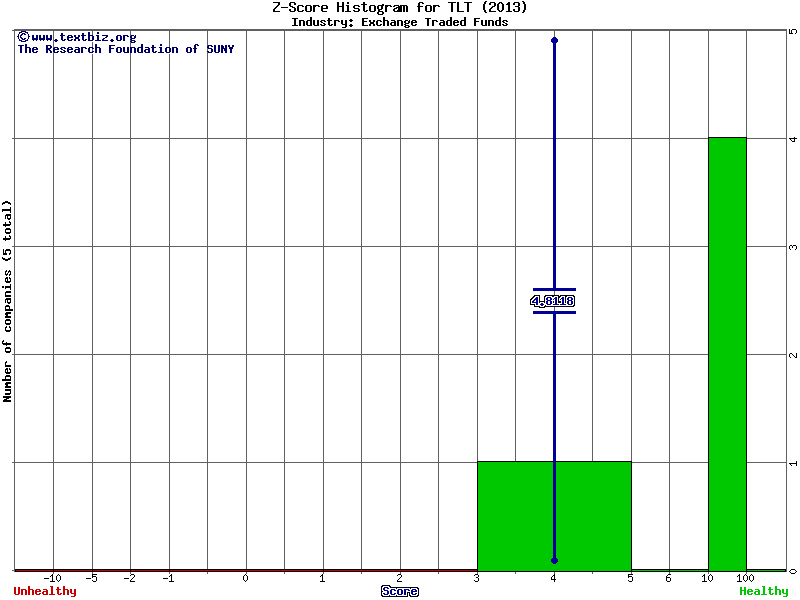The image size is (800, 600).
Task: Click the x-axis tick label 10
Action: 707,578
